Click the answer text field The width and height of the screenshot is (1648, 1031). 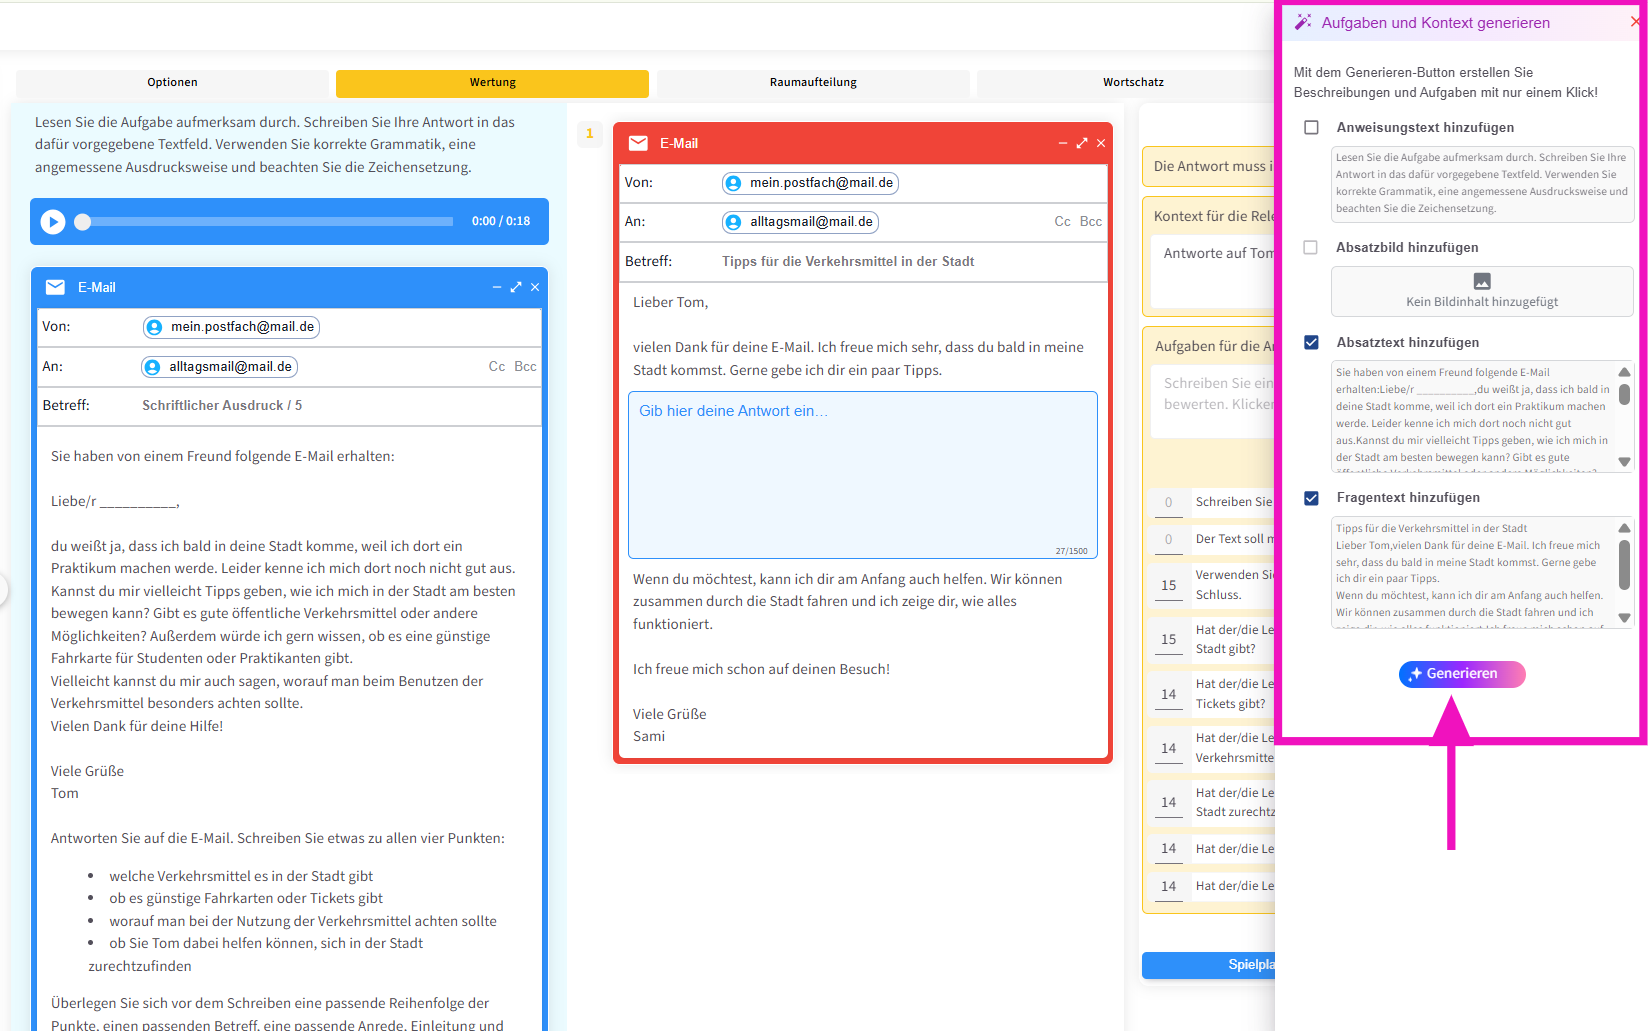pyautogui.click(x=862, y=475)
